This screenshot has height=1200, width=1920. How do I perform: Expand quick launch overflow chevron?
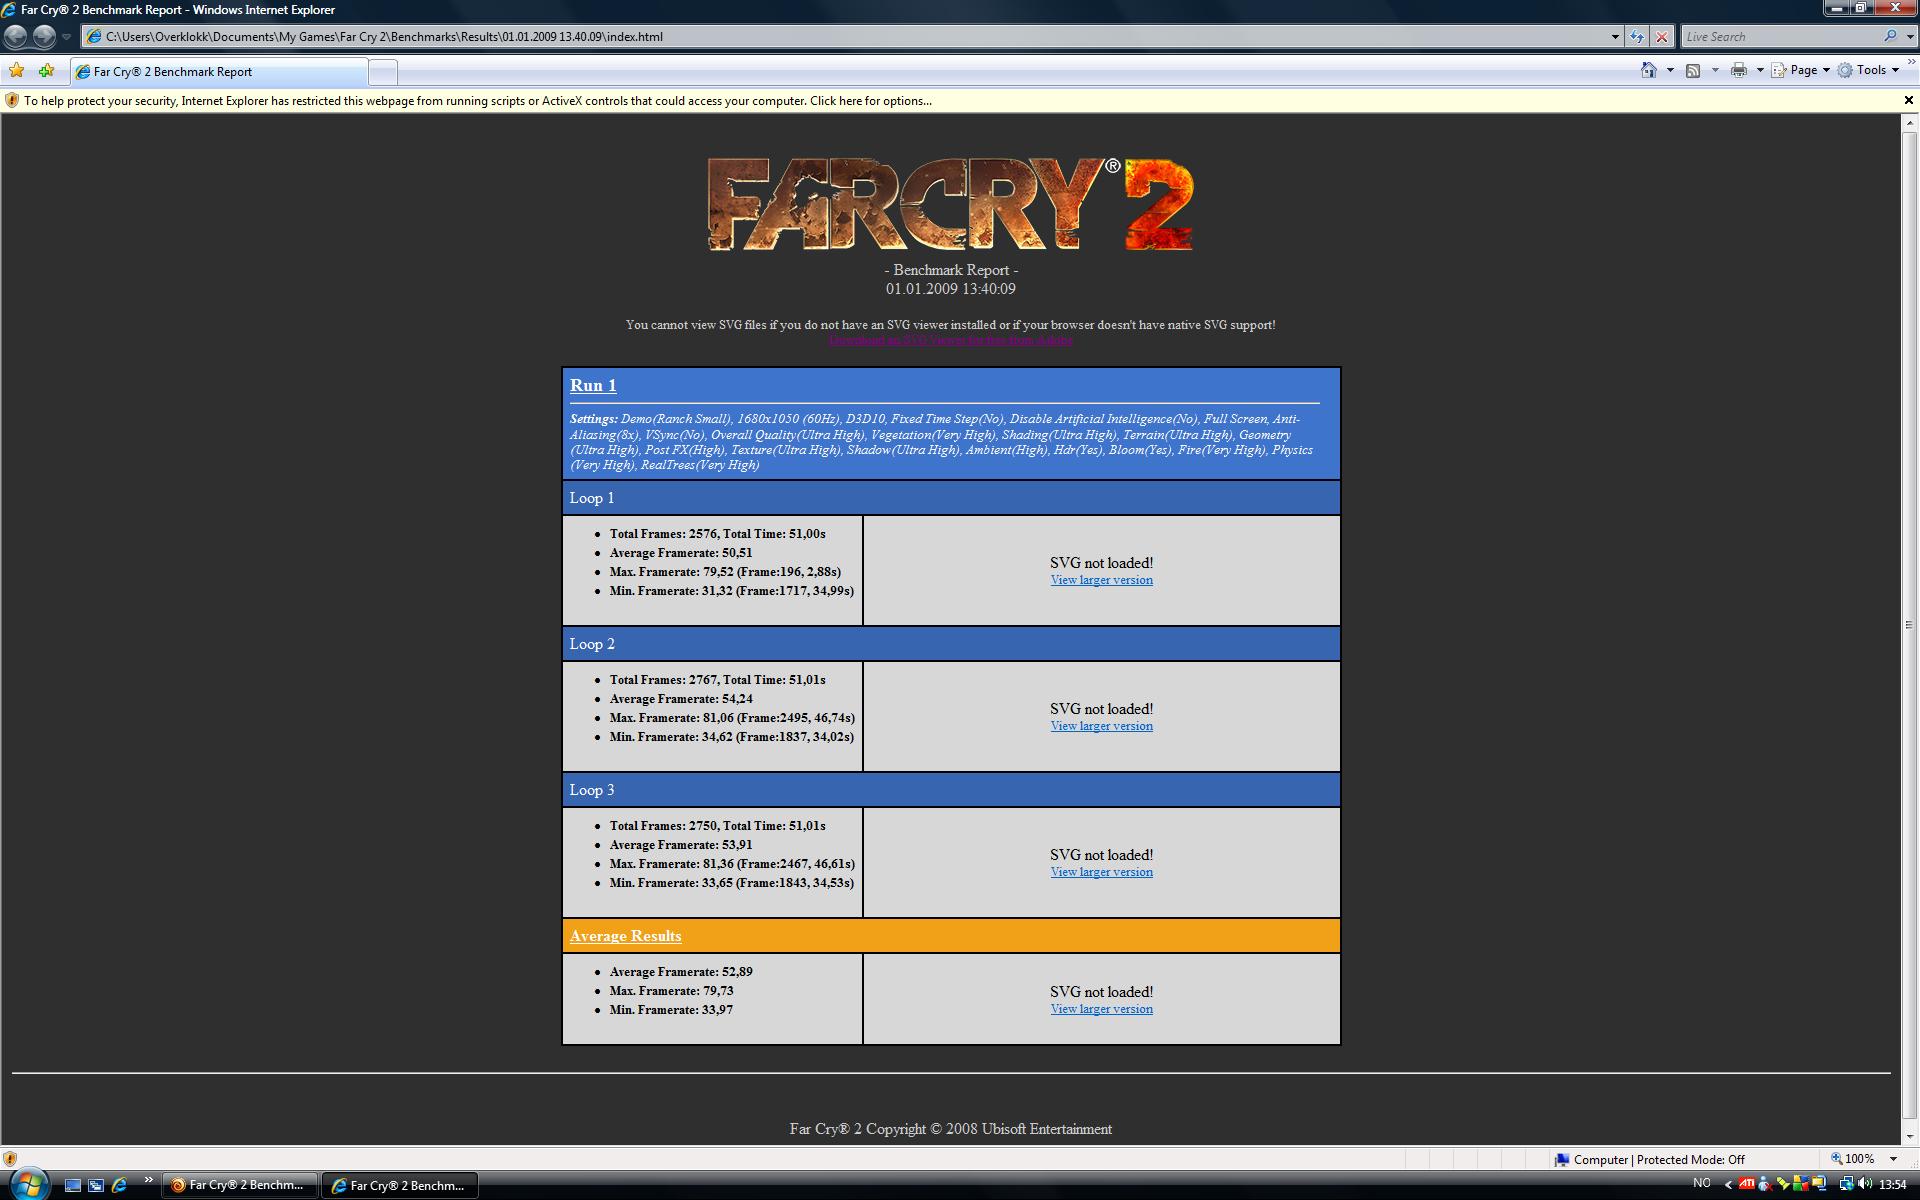pyautogui.click(x=148, y=1181)
